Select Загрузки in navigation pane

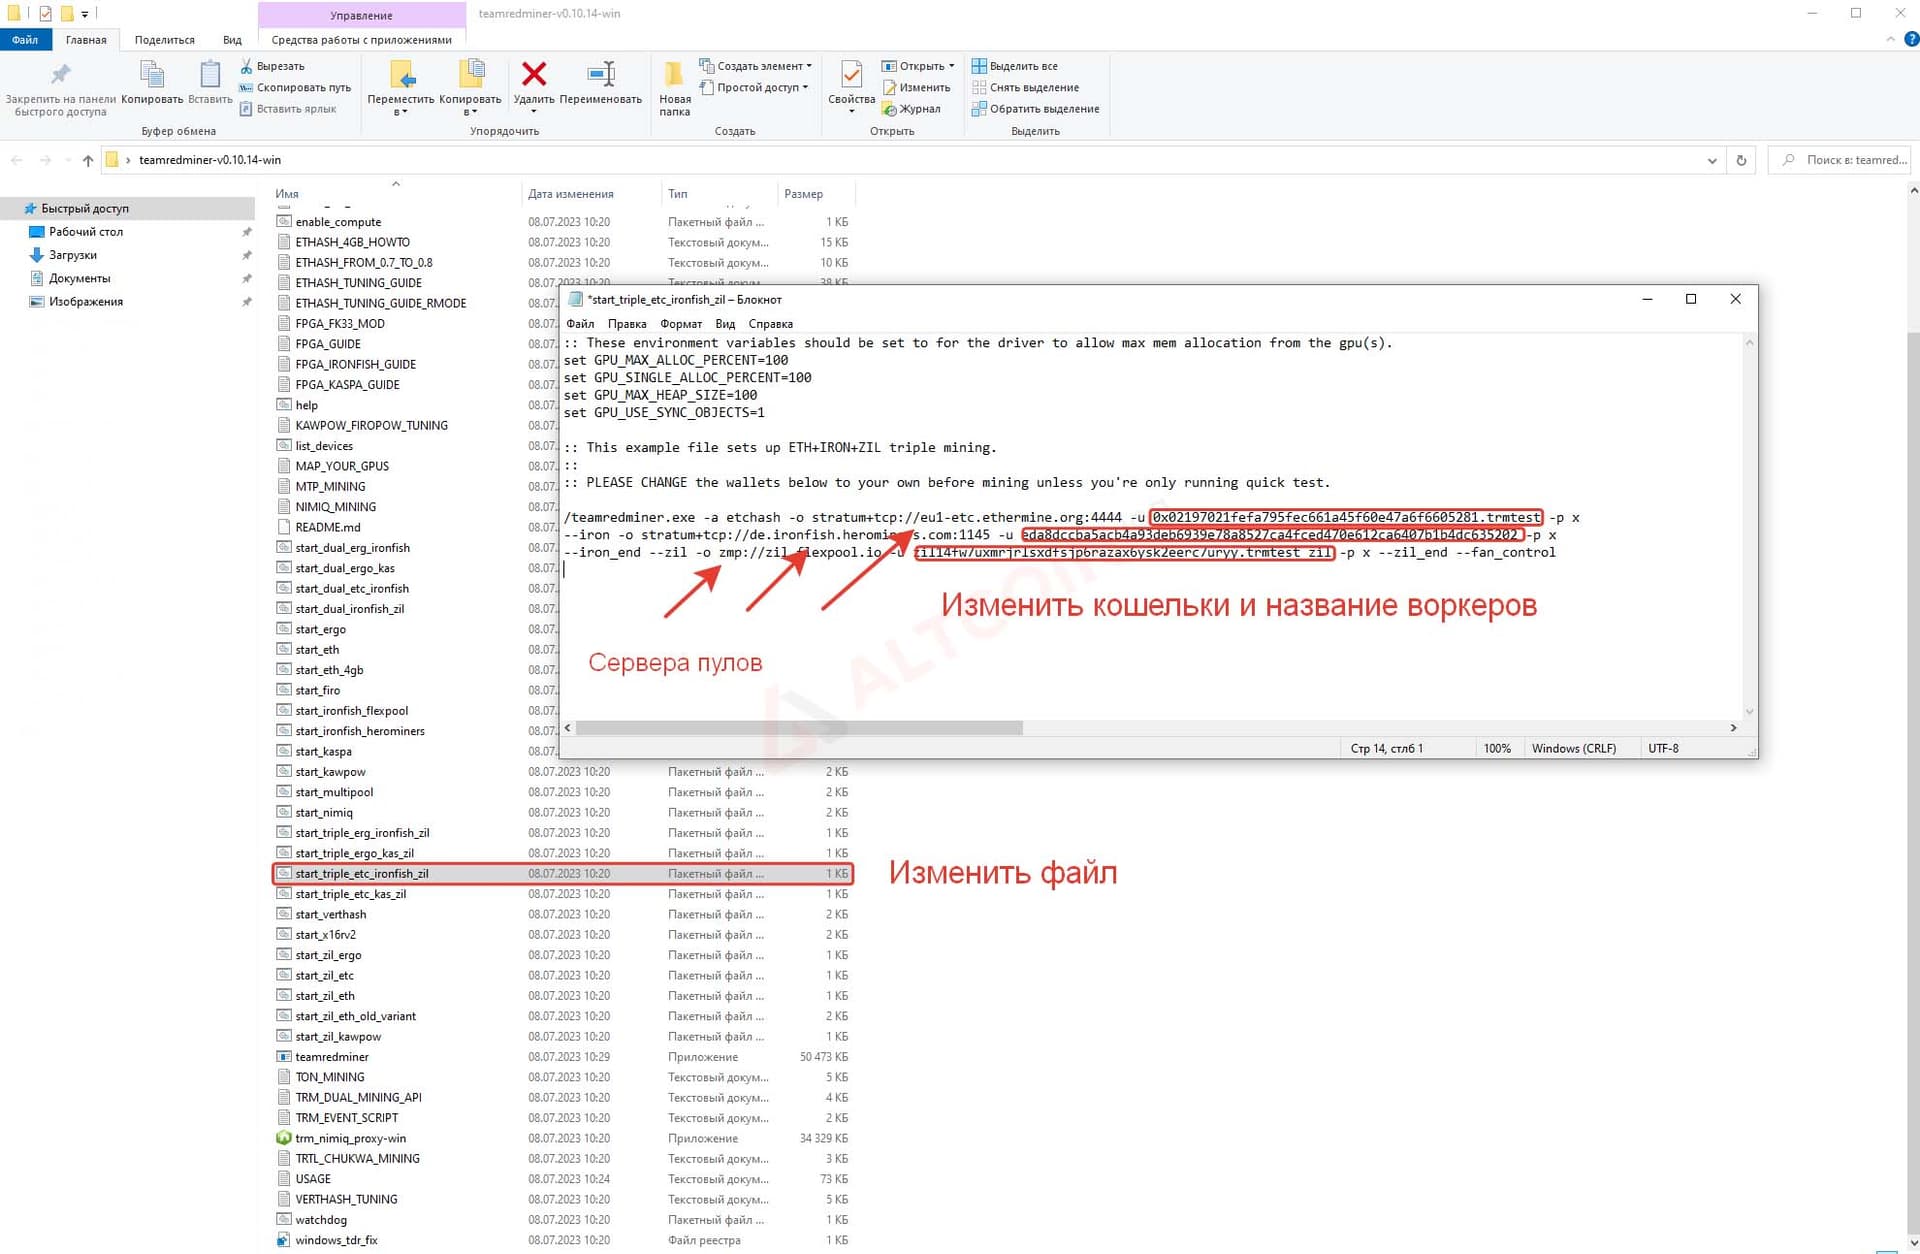tap(73, 255)
